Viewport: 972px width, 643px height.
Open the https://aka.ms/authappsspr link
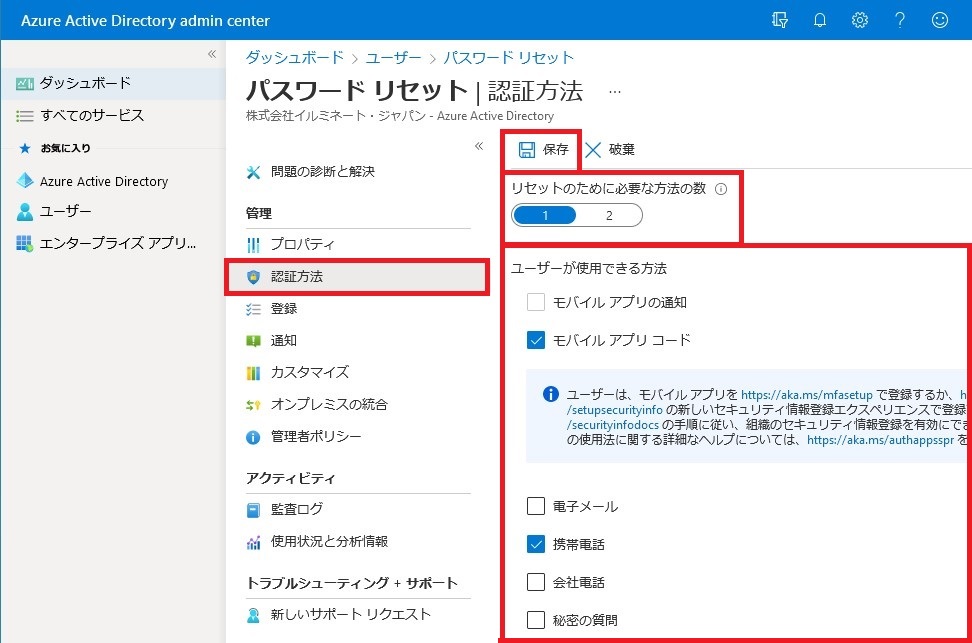coord(880,440)
